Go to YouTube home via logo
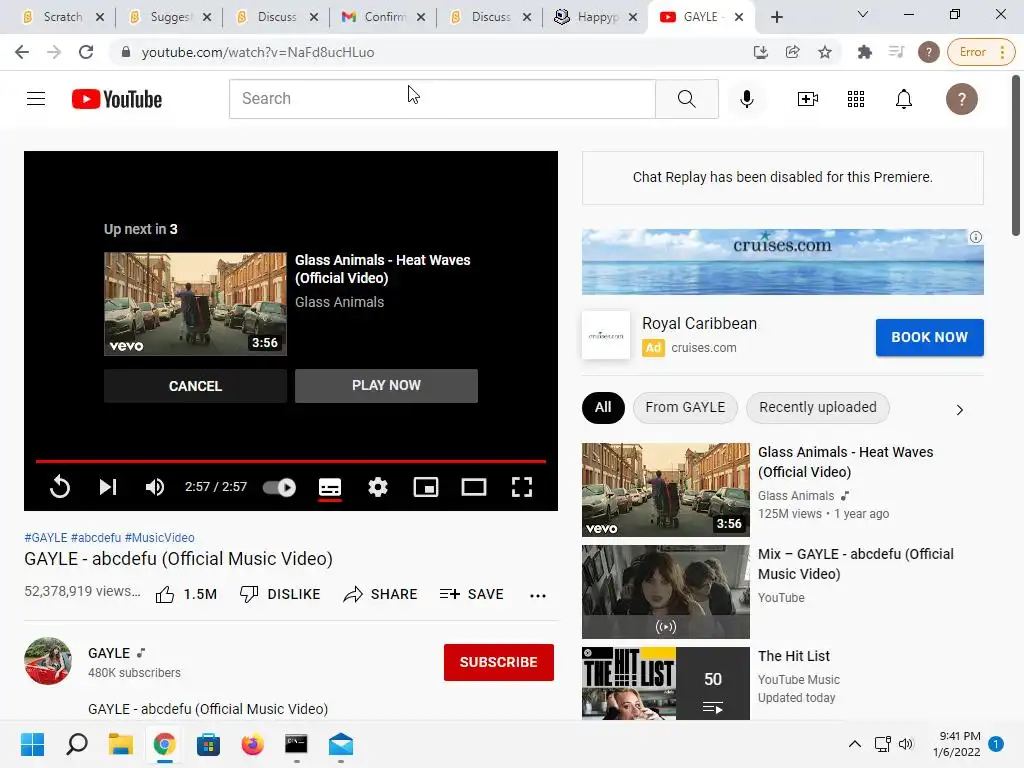The height and width of the screenshot is (768, 1024). [117, 99]
